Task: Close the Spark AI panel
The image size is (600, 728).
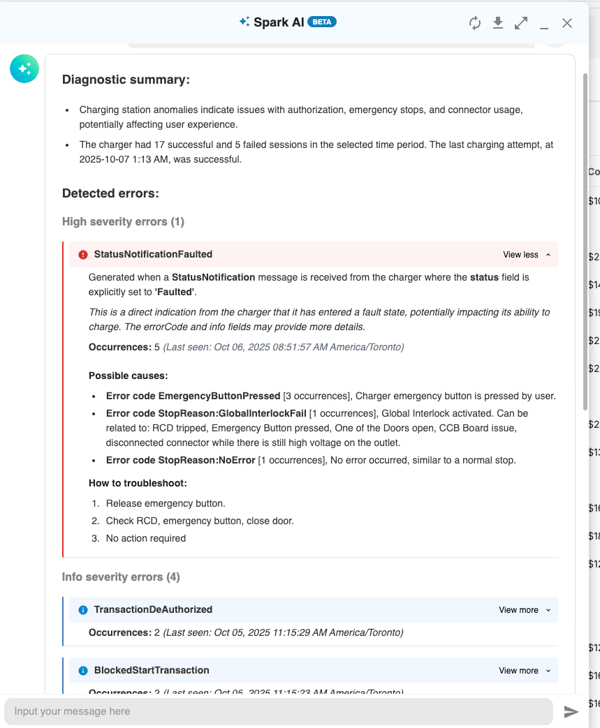Action: click(x=567, y=23)
